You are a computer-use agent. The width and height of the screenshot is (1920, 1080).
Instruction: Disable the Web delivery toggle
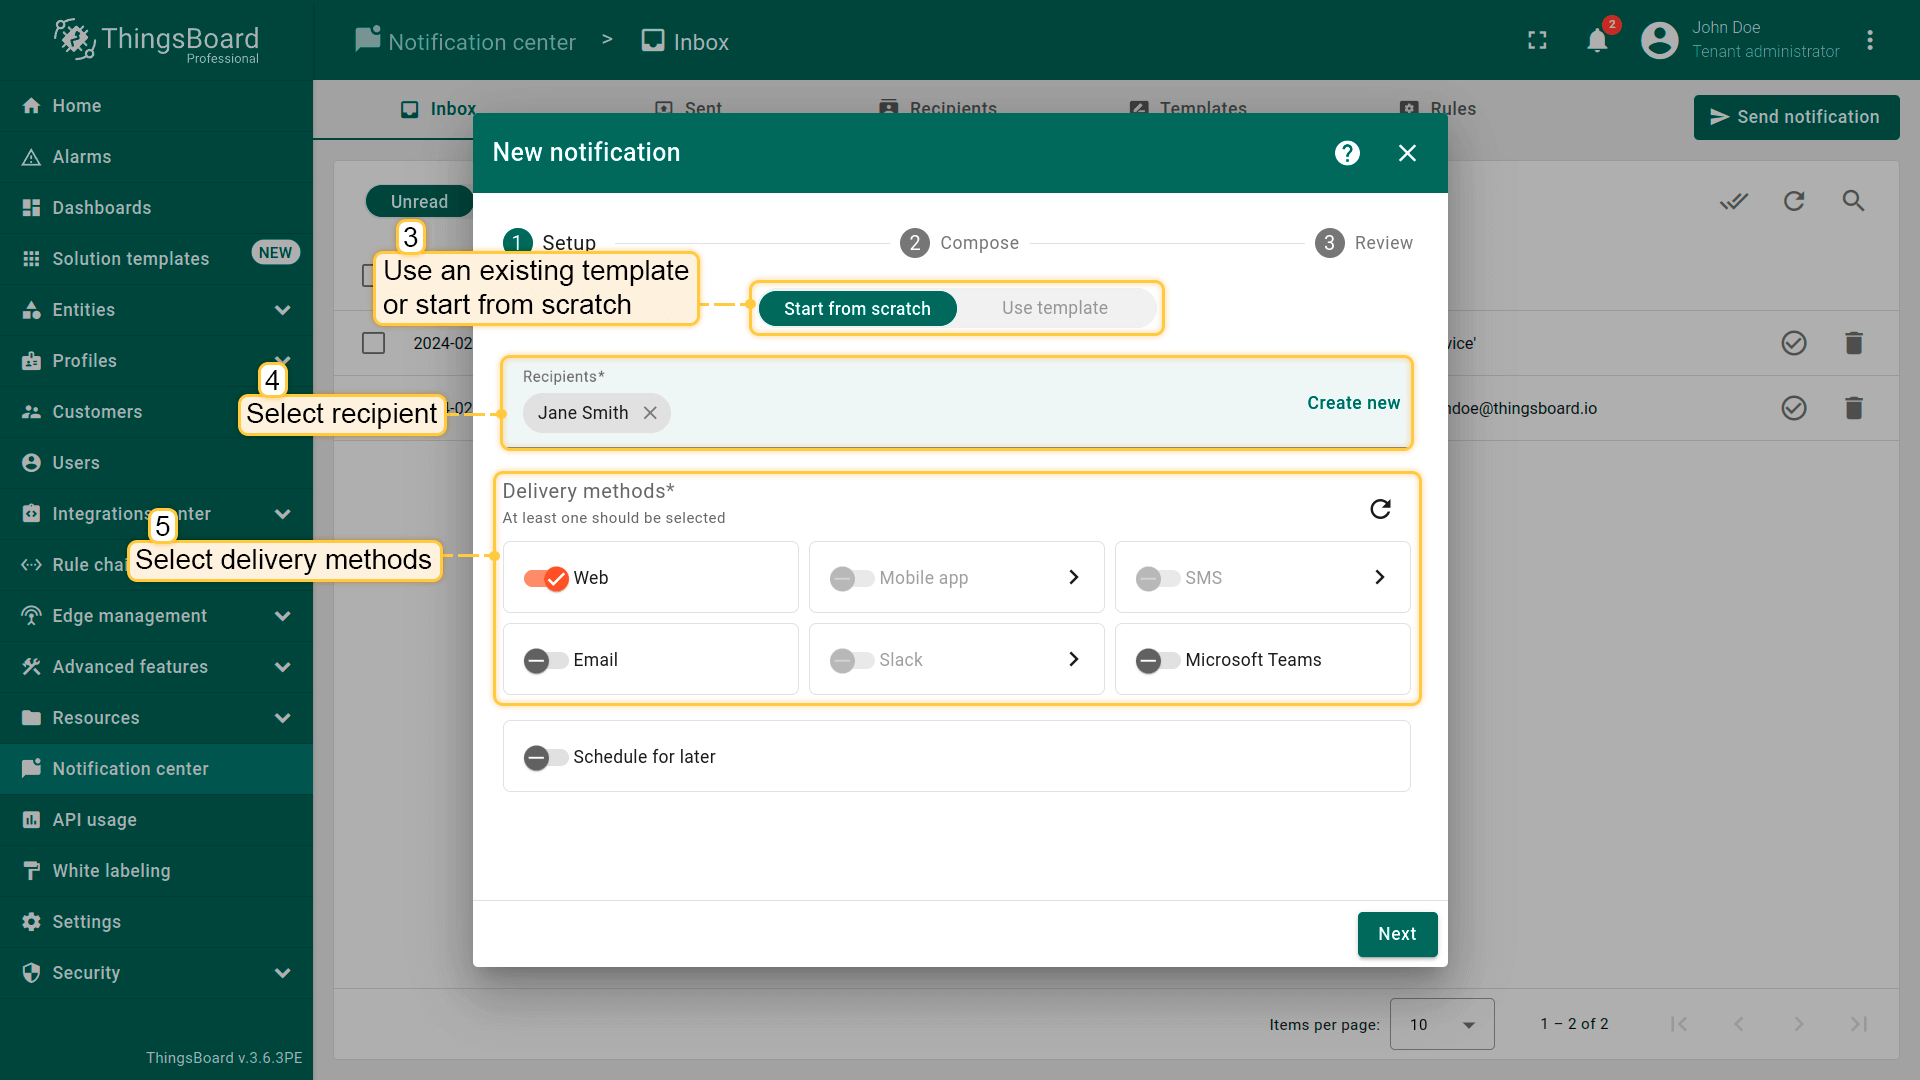click(x=546, y=578)
